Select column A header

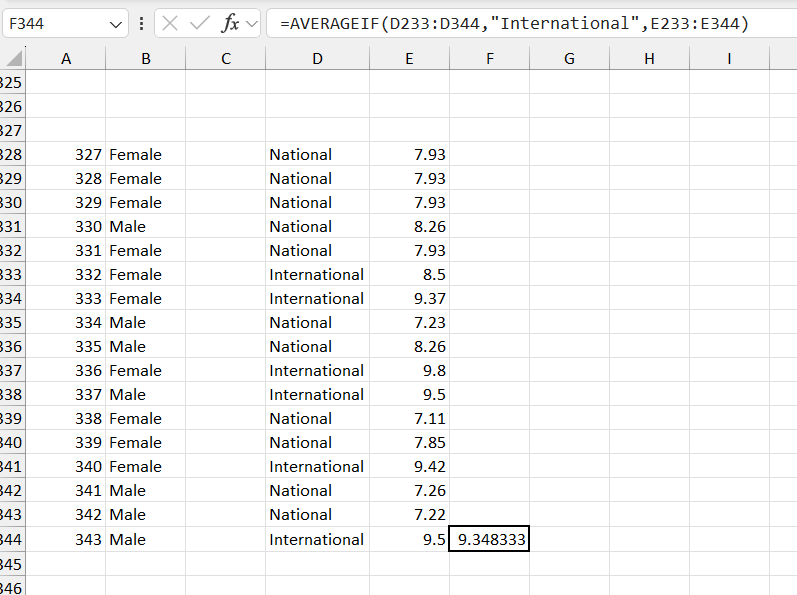click(66, 59)
